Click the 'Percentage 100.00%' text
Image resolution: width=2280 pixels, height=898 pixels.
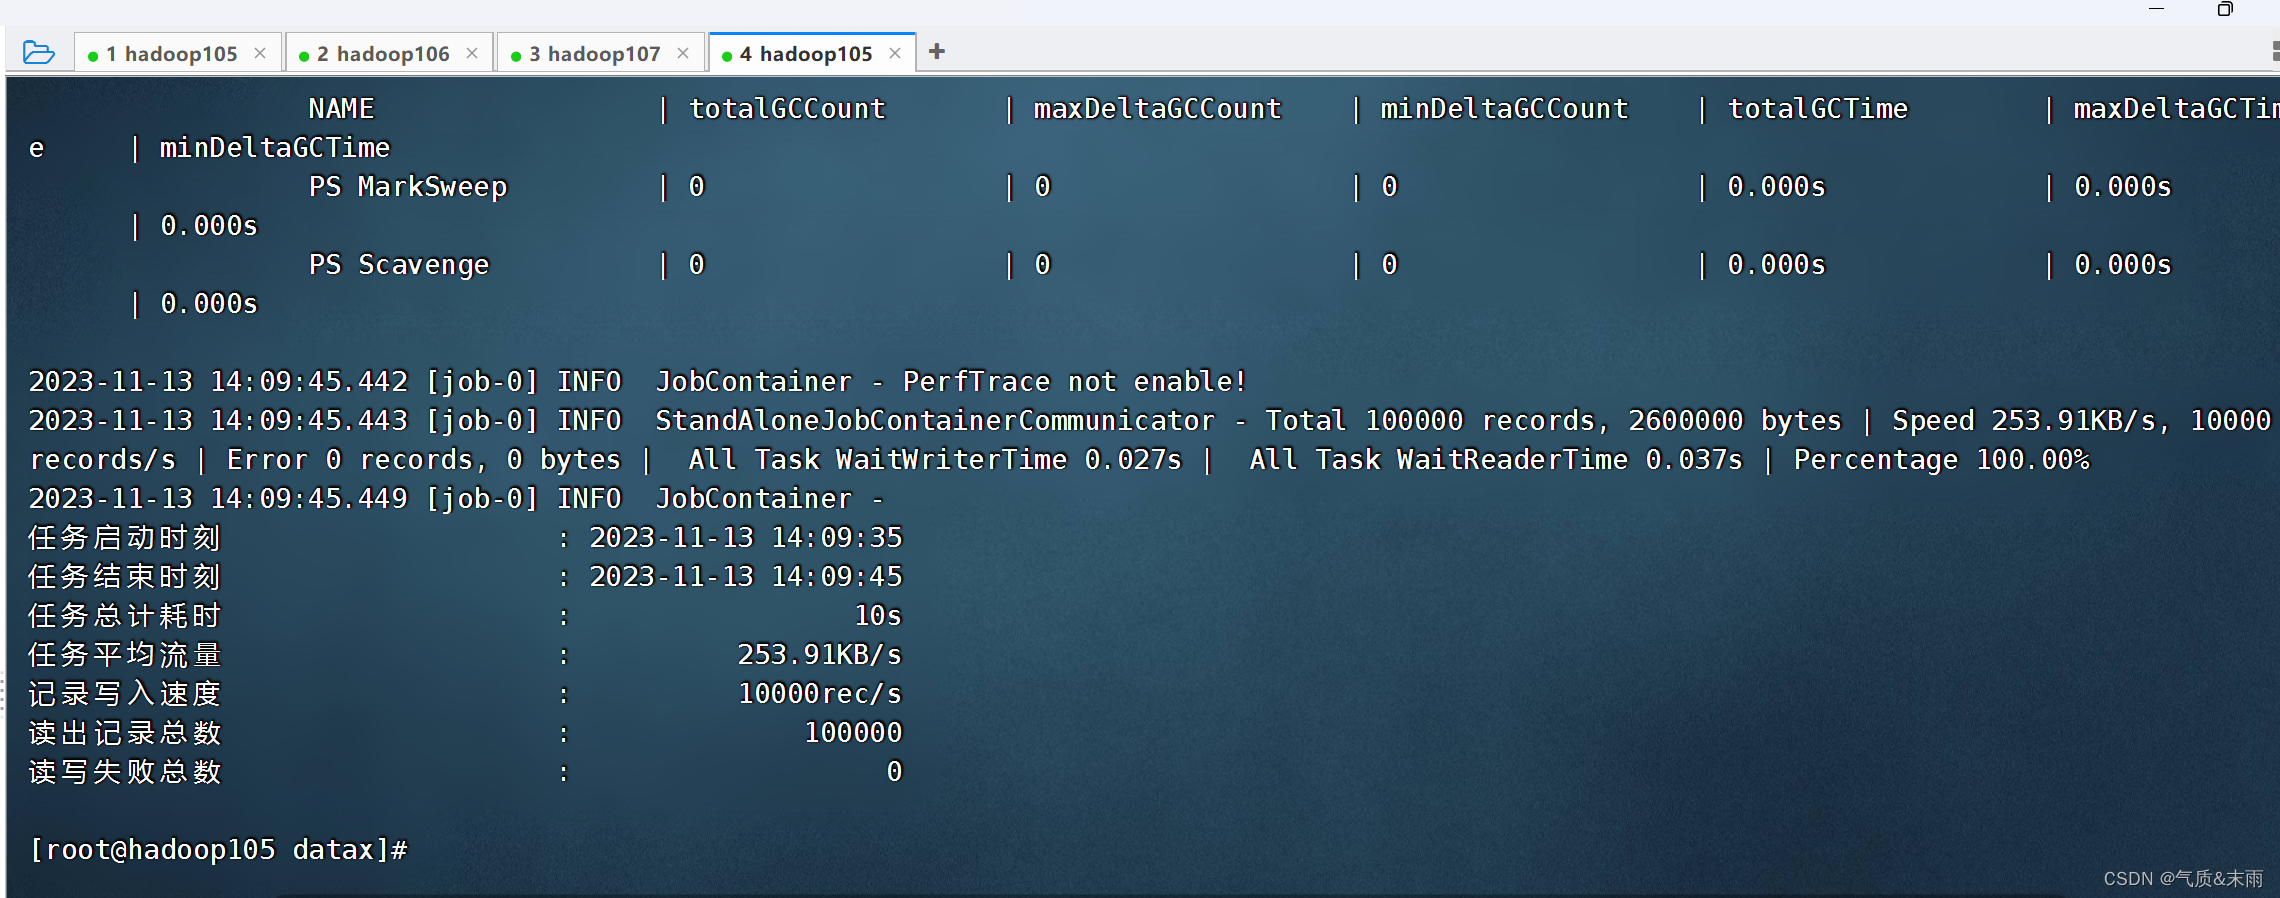(x=1942, y=459)
